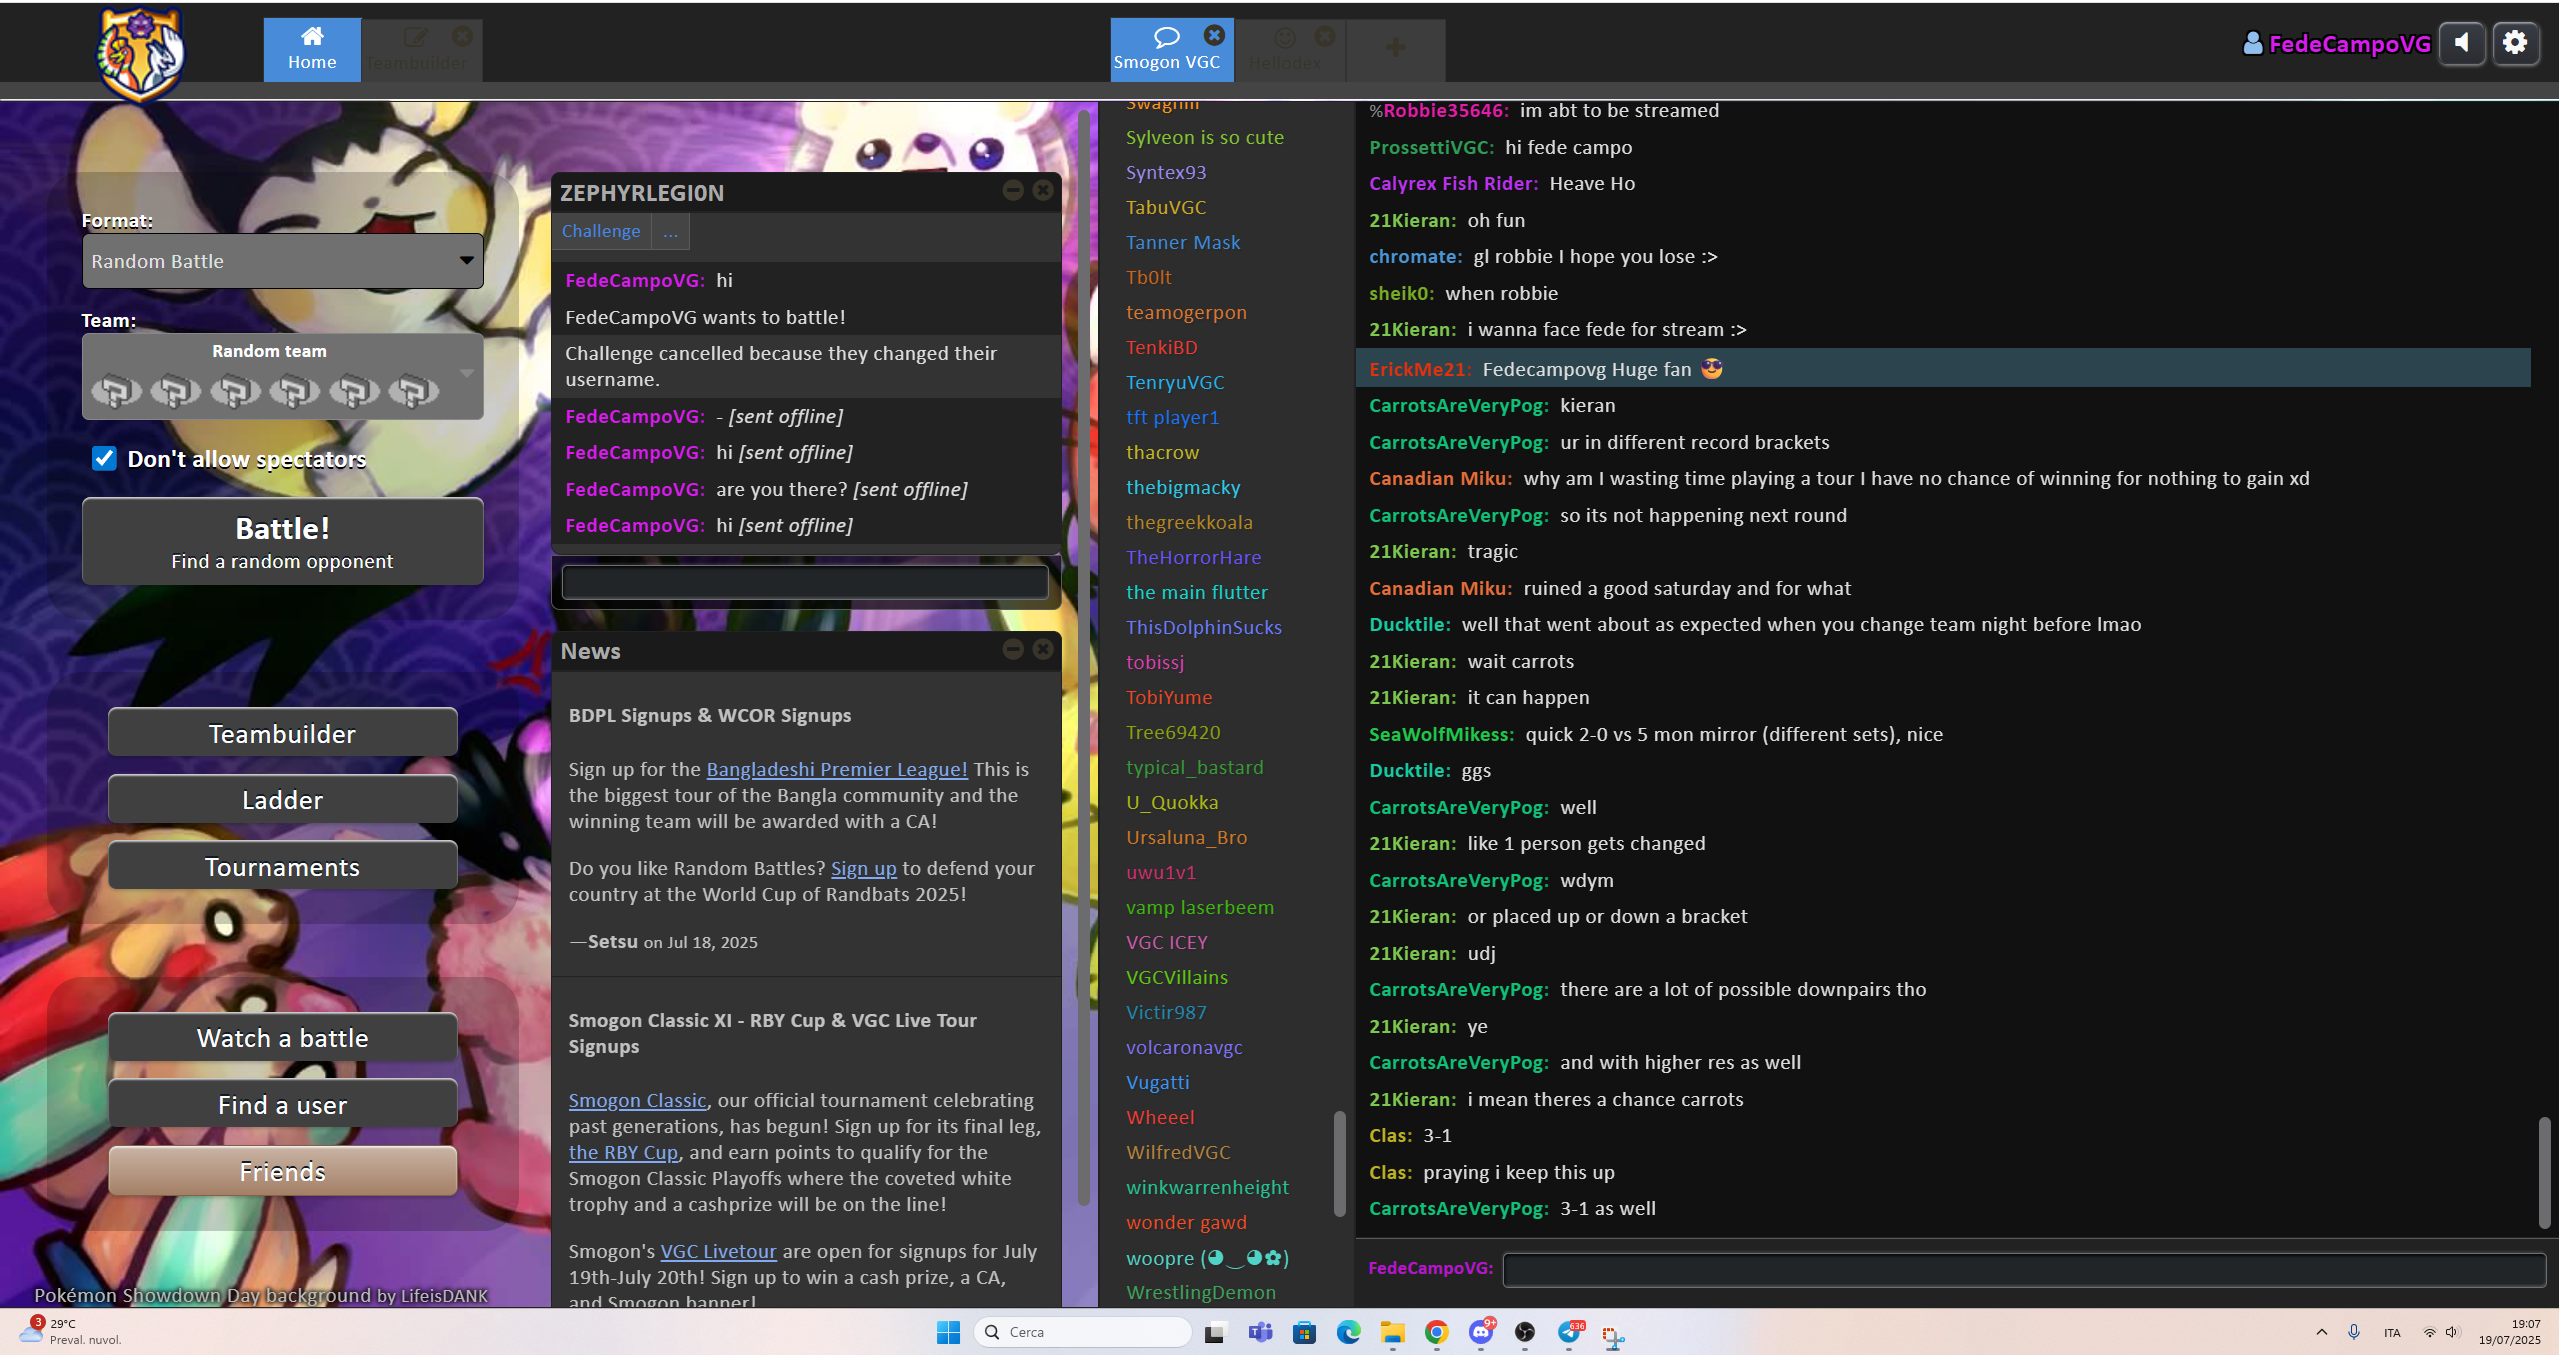The height and width of the screenshot is (1355, 2559).
Task: Open the Home tab
Action: pos(312,49)
